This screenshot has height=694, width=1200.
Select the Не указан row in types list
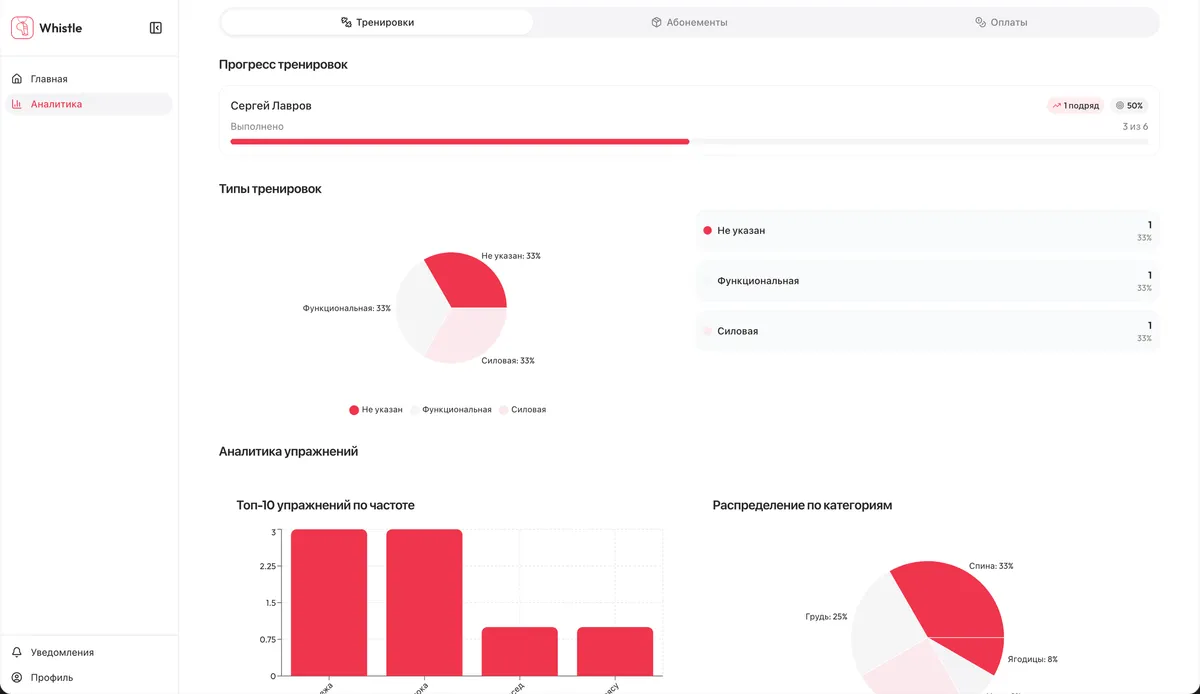click(x=927, y=231)
